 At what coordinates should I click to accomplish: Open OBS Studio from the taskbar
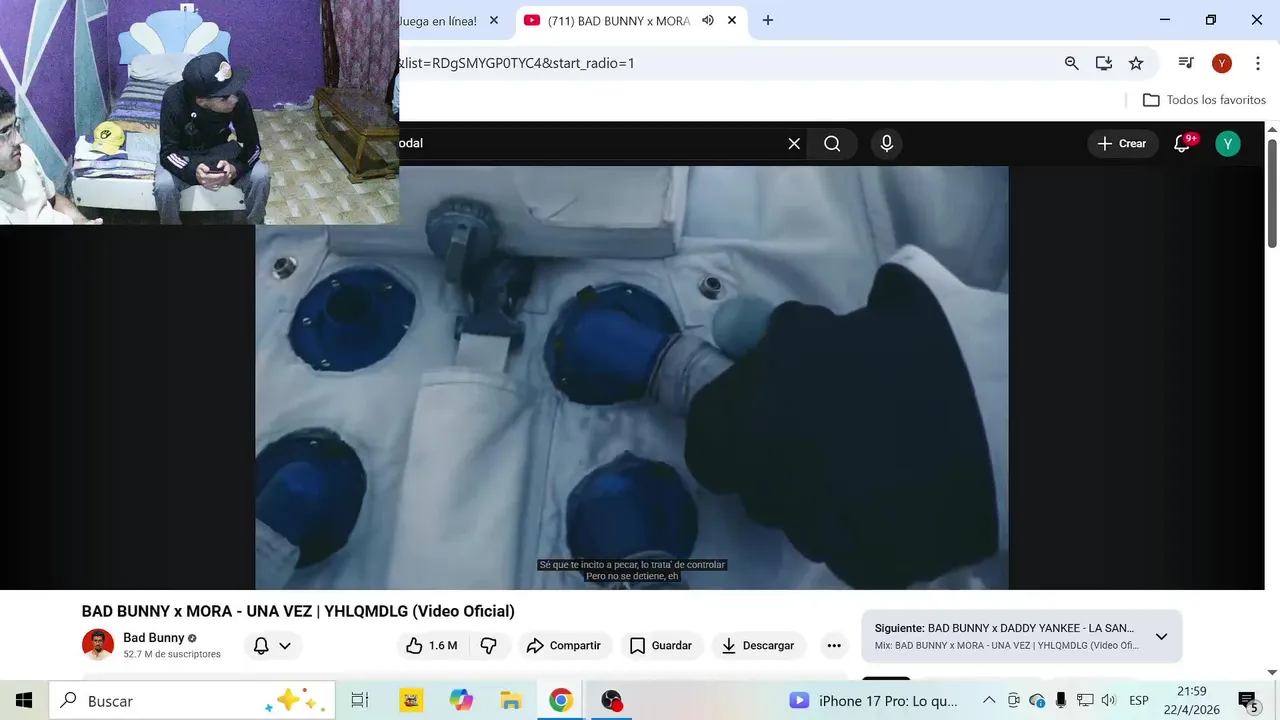coord(611,700)
